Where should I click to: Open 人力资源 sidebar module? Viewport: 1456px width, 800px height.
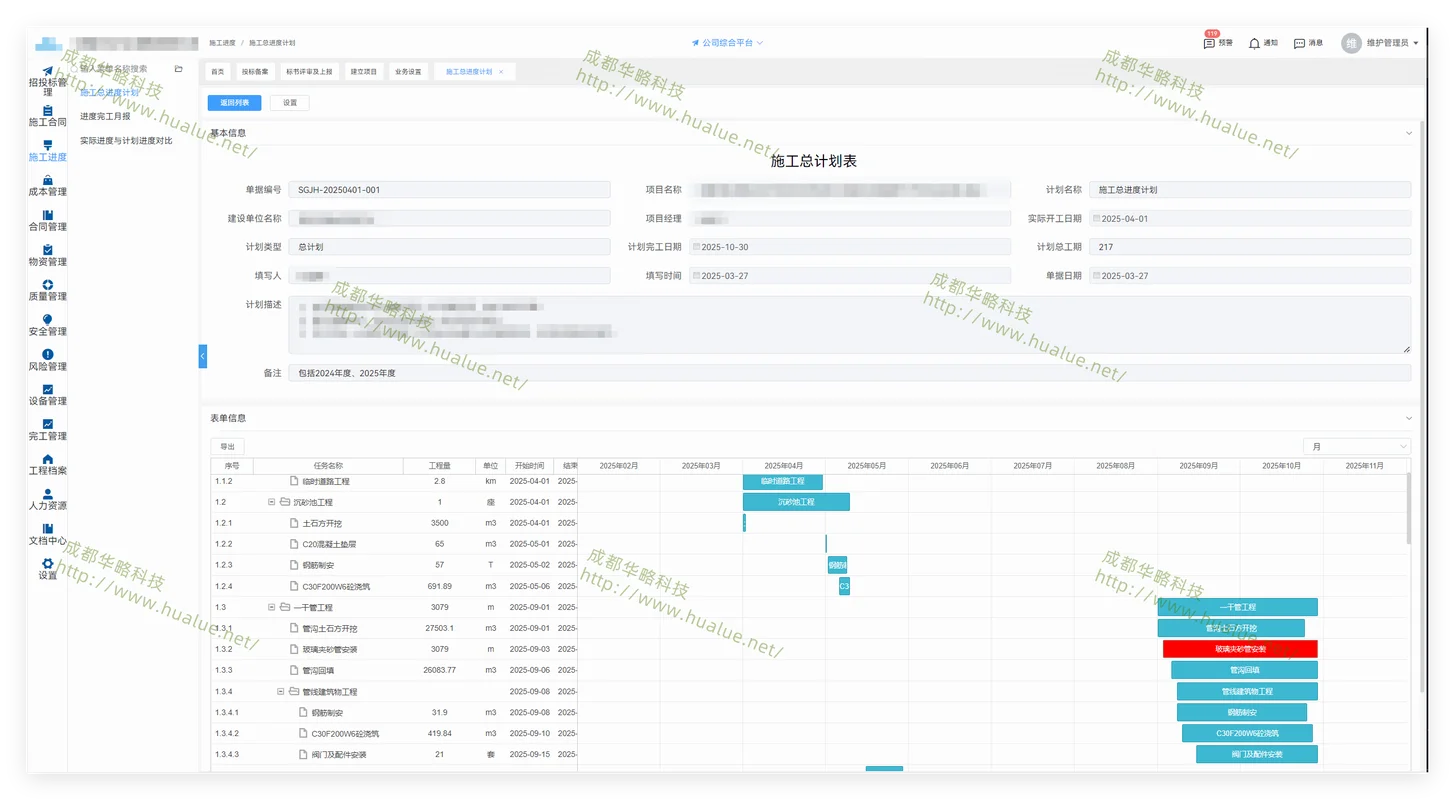[x=47, y=500]
